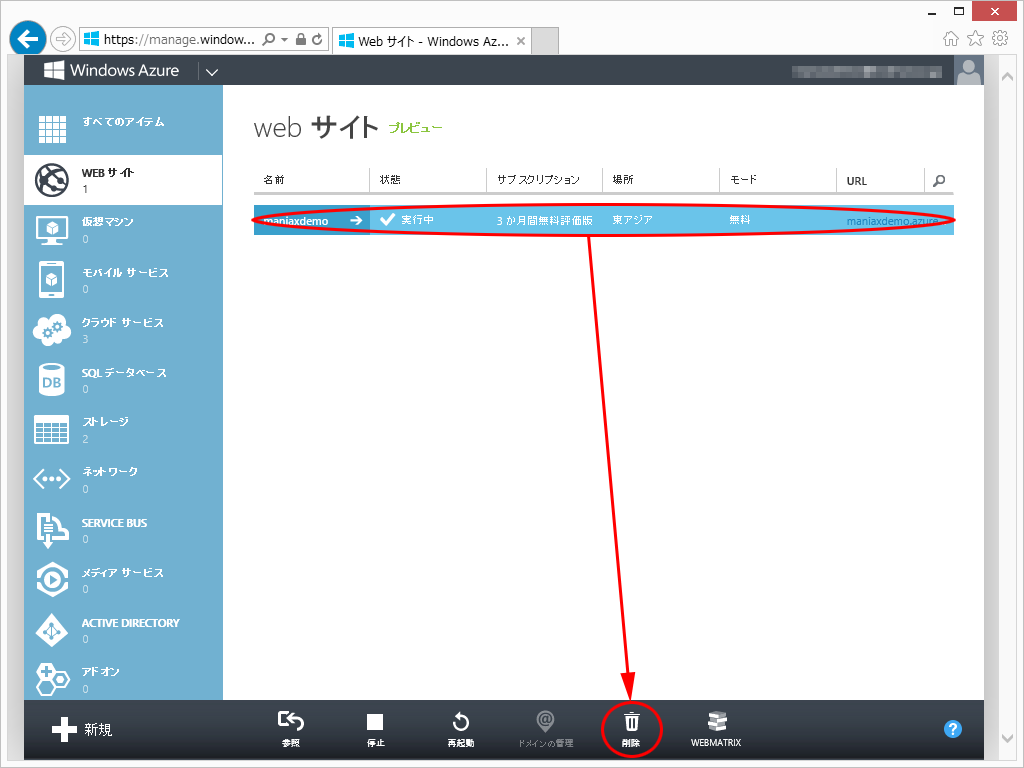Open the WEBMATRIX icon
Screen dimensions: 1024x768
pos(716,721)
